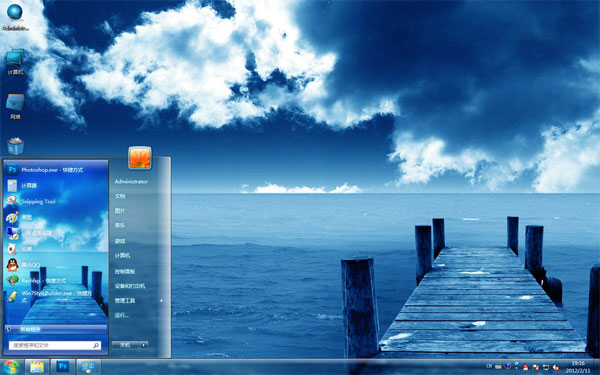Open the blue globe desktop shortcut
Viewport: 600px width, 375px height.
15,17
